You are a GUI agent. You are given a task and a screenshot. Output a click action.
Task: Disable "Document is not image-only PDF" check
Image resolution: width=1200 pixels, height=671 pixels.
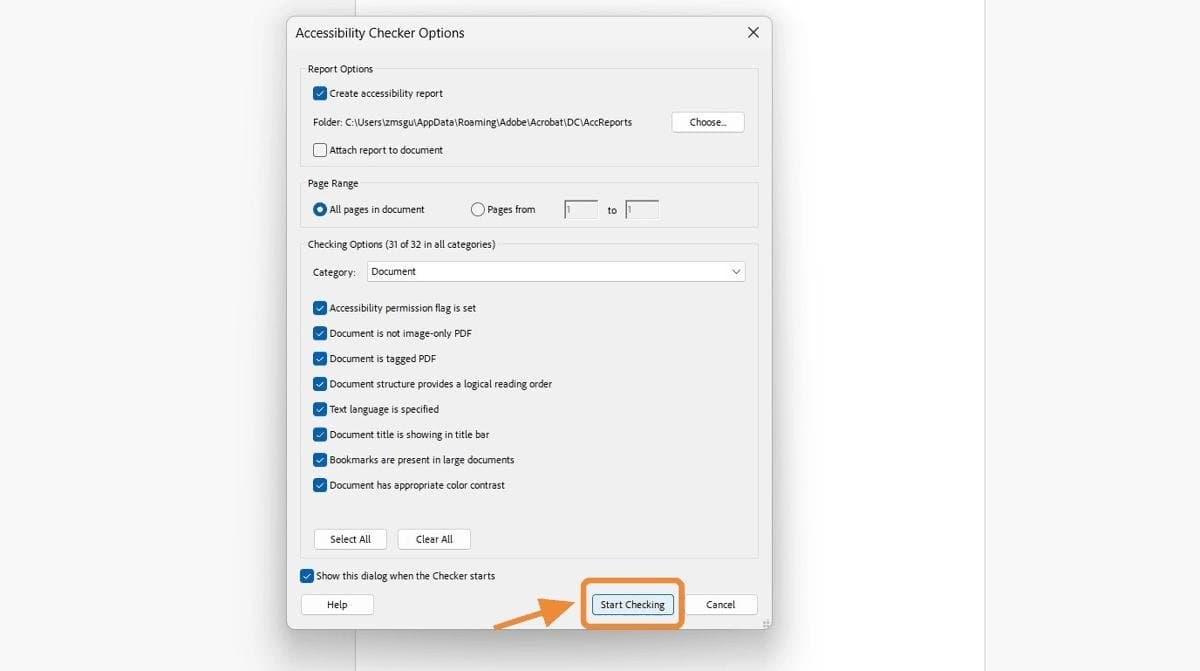(x=320, y=333)
